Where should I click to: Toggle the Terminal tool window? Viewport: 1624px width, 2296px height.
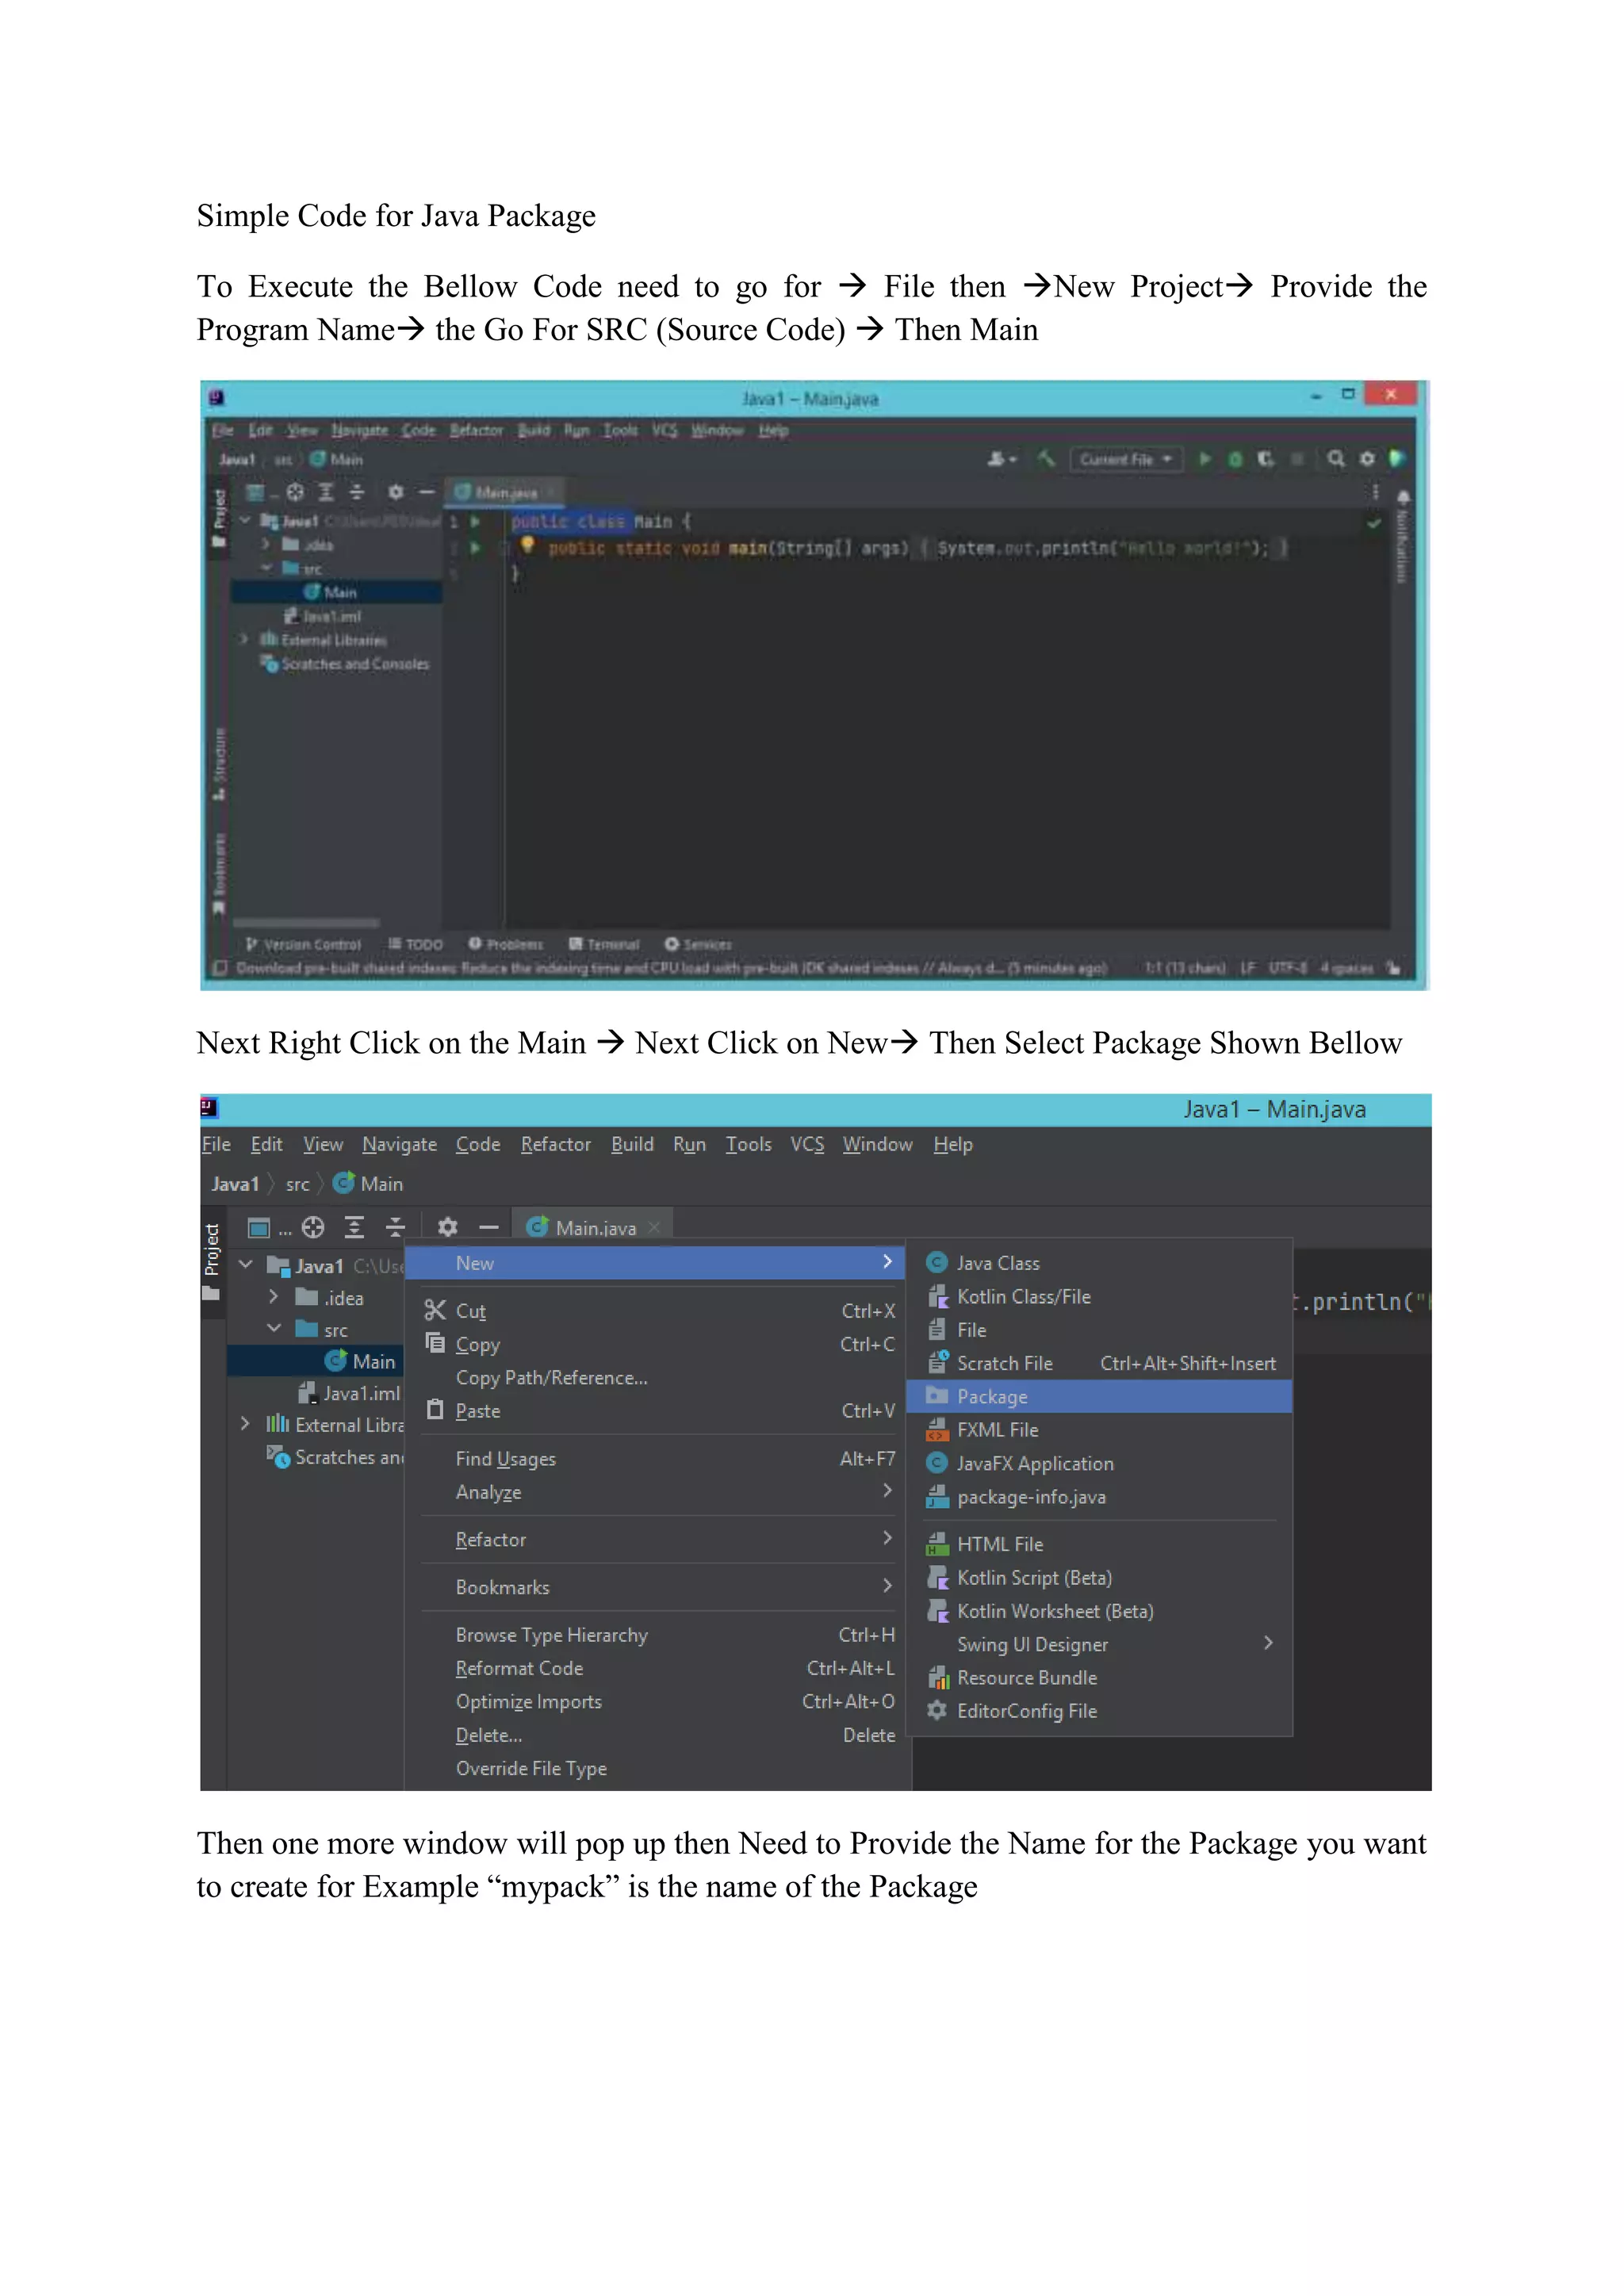click(x=604, y=944)
